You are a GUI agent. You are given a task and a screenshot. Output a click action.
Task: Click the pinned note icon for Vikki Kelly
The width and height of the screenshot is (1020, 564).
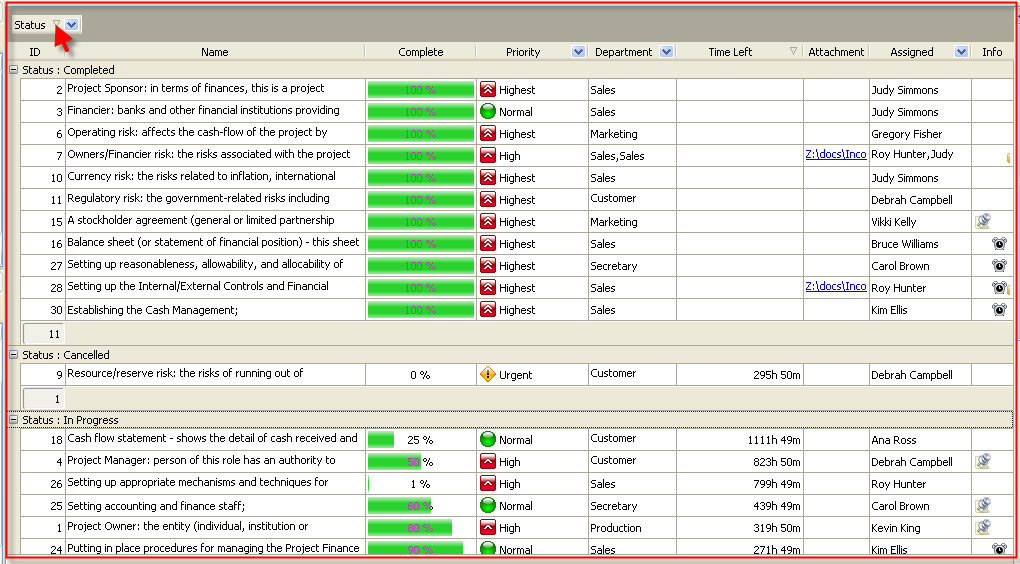(983, 222)
